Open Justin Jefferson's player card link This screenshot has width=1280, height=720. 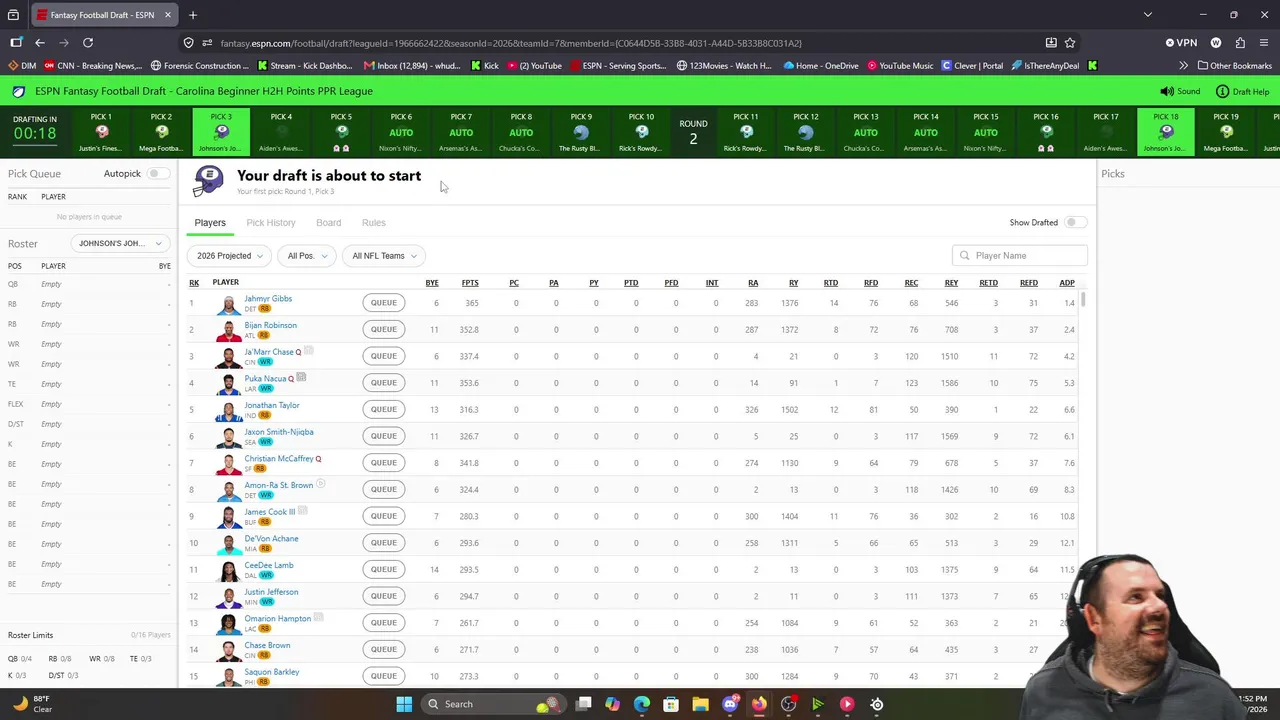(271, 592)
